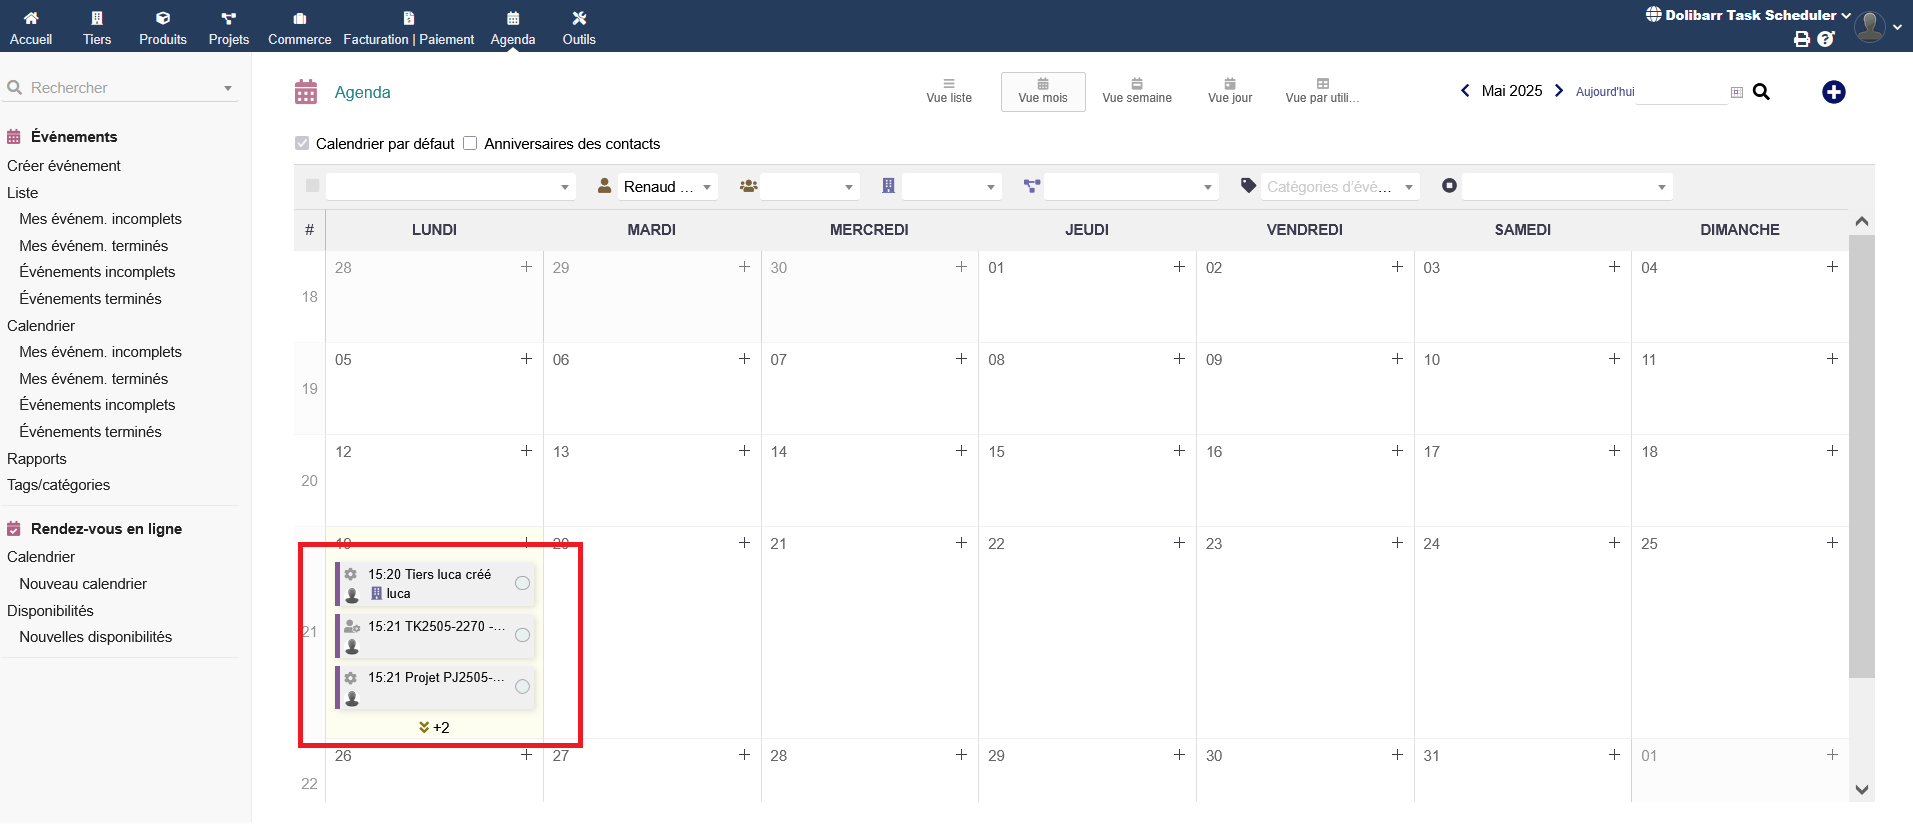
Task: Toggle status circle on TK2505-2270 event
Action: coord(522,635)
